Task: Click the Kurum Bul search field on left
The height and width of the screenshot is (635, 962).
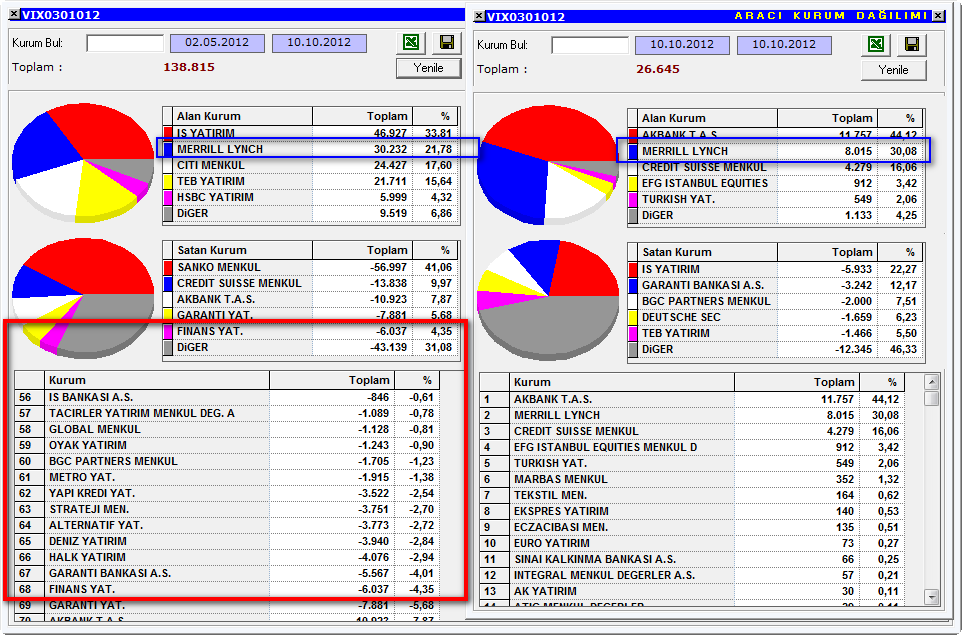Action: click(125, 43)
